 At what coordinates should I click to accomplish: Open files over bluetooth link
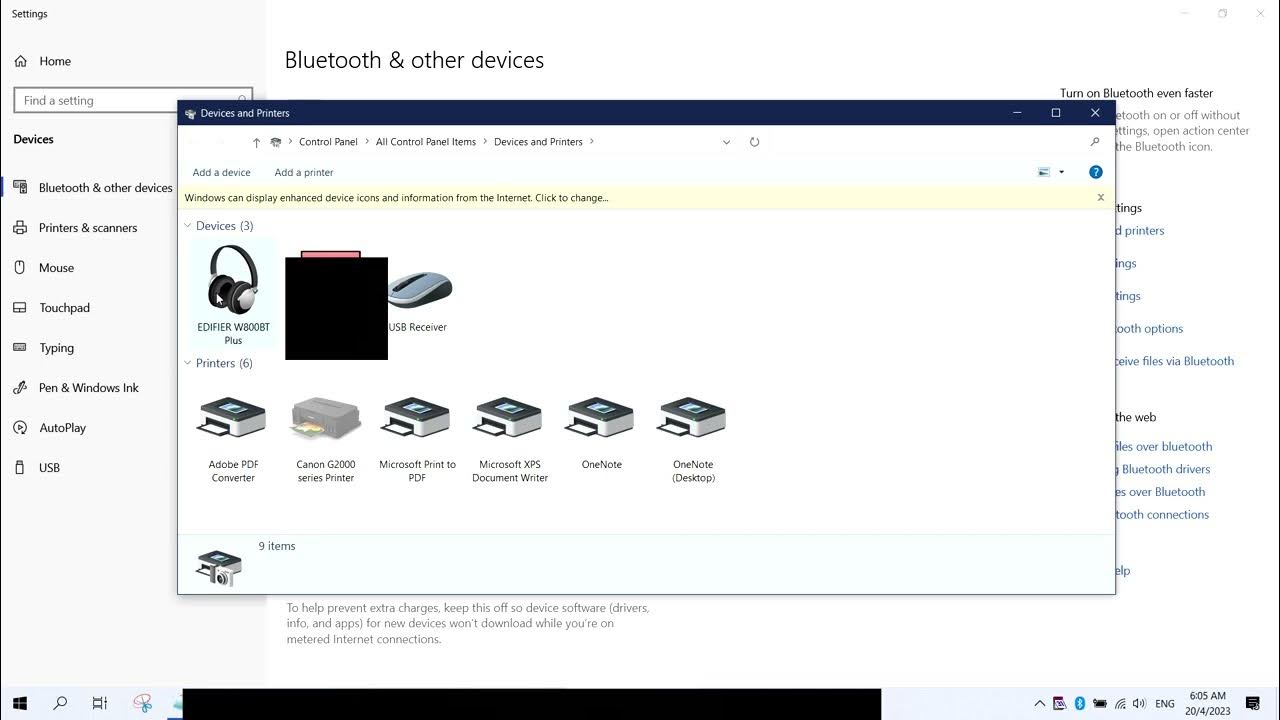pyautogui.click(x=1164, y=447)
